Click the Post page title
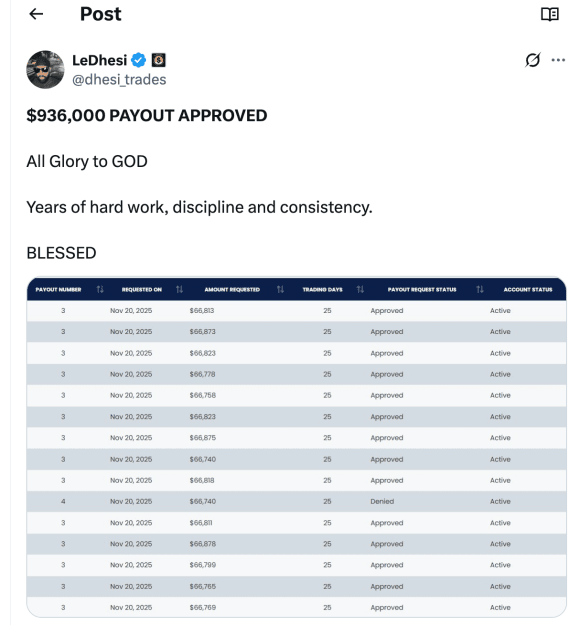The height and width of the screenshot is (625, 580). click(100, 14)
